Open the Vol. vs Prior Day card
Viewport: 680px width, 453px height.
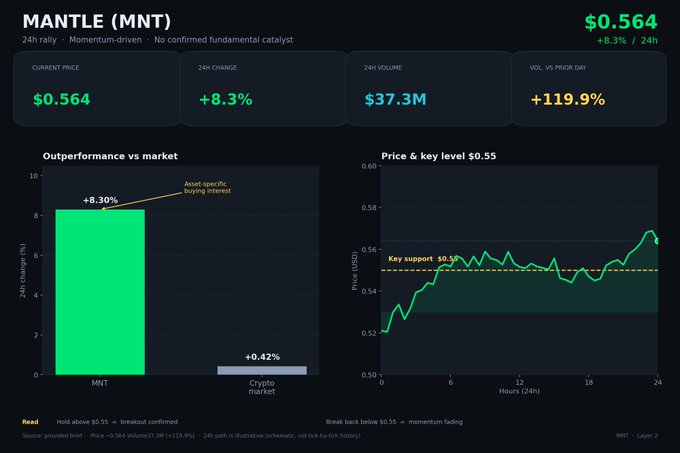[x=588, y=88]
